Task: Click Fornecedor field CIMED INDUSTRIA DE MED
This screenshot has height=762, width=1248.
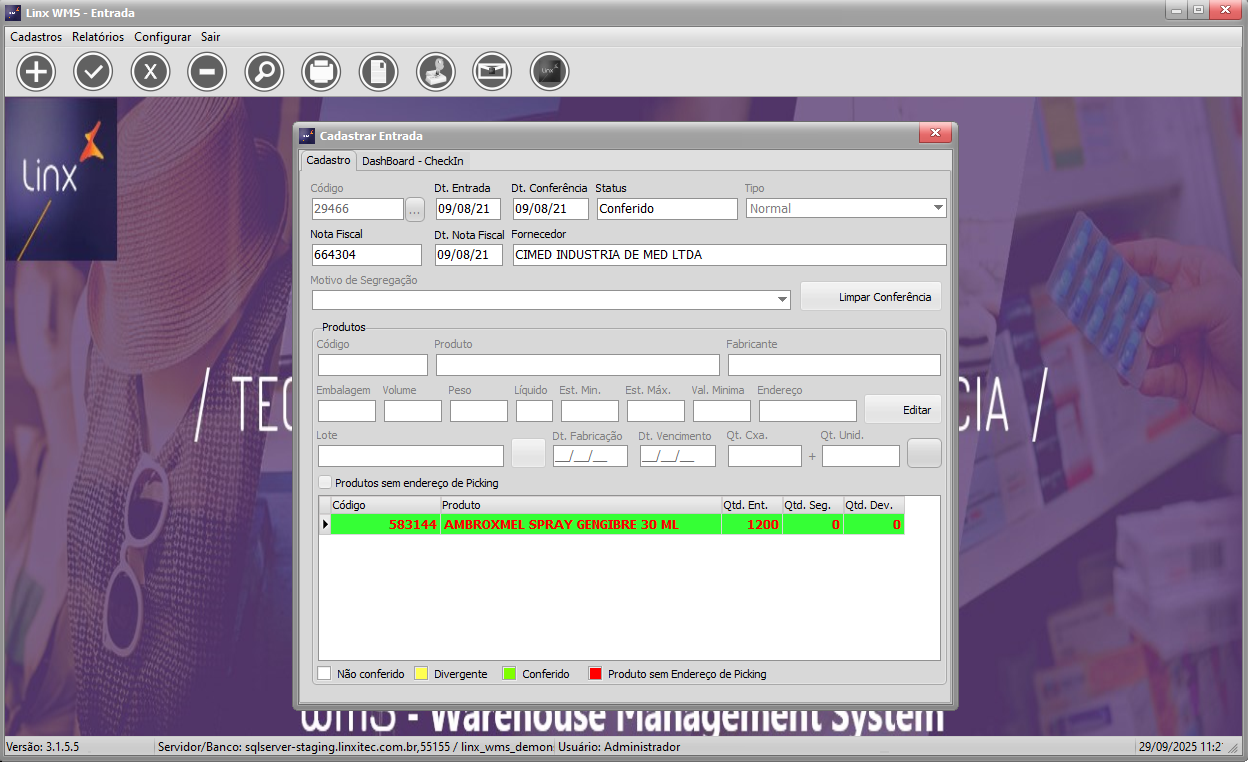Action: tap(729, 255)
